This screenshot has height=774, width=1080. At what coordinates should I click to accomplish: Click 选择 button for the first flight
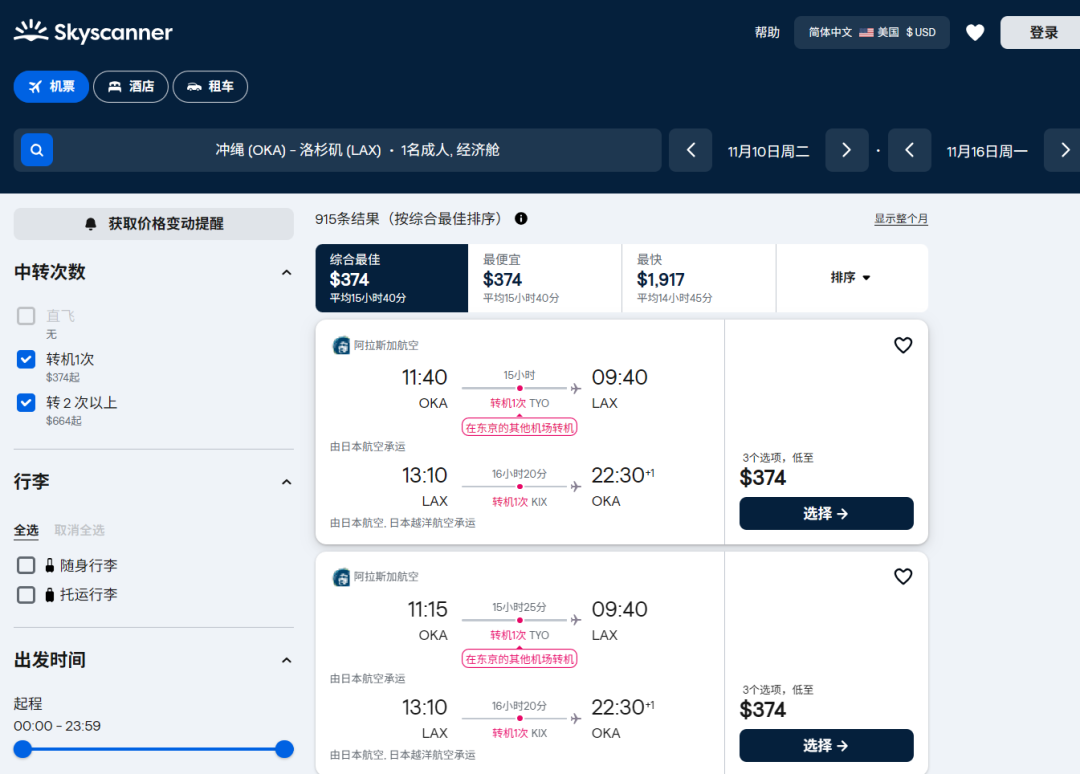tap(826, 513)
